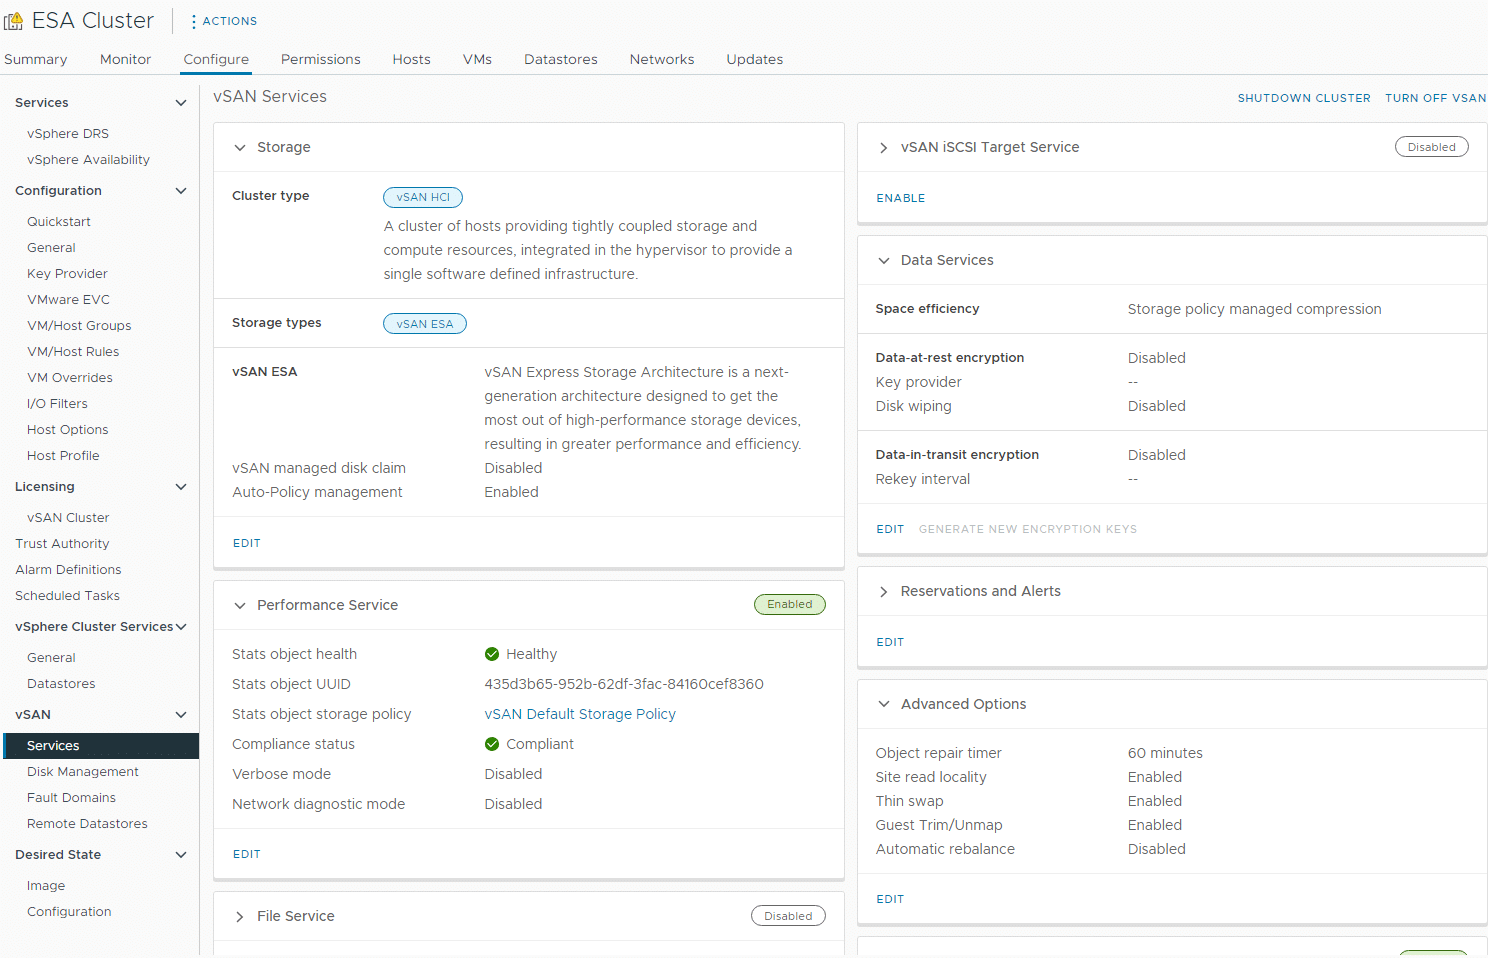Open the Datastores tab
Viewport: 1488px width, 958px height.
561,59
